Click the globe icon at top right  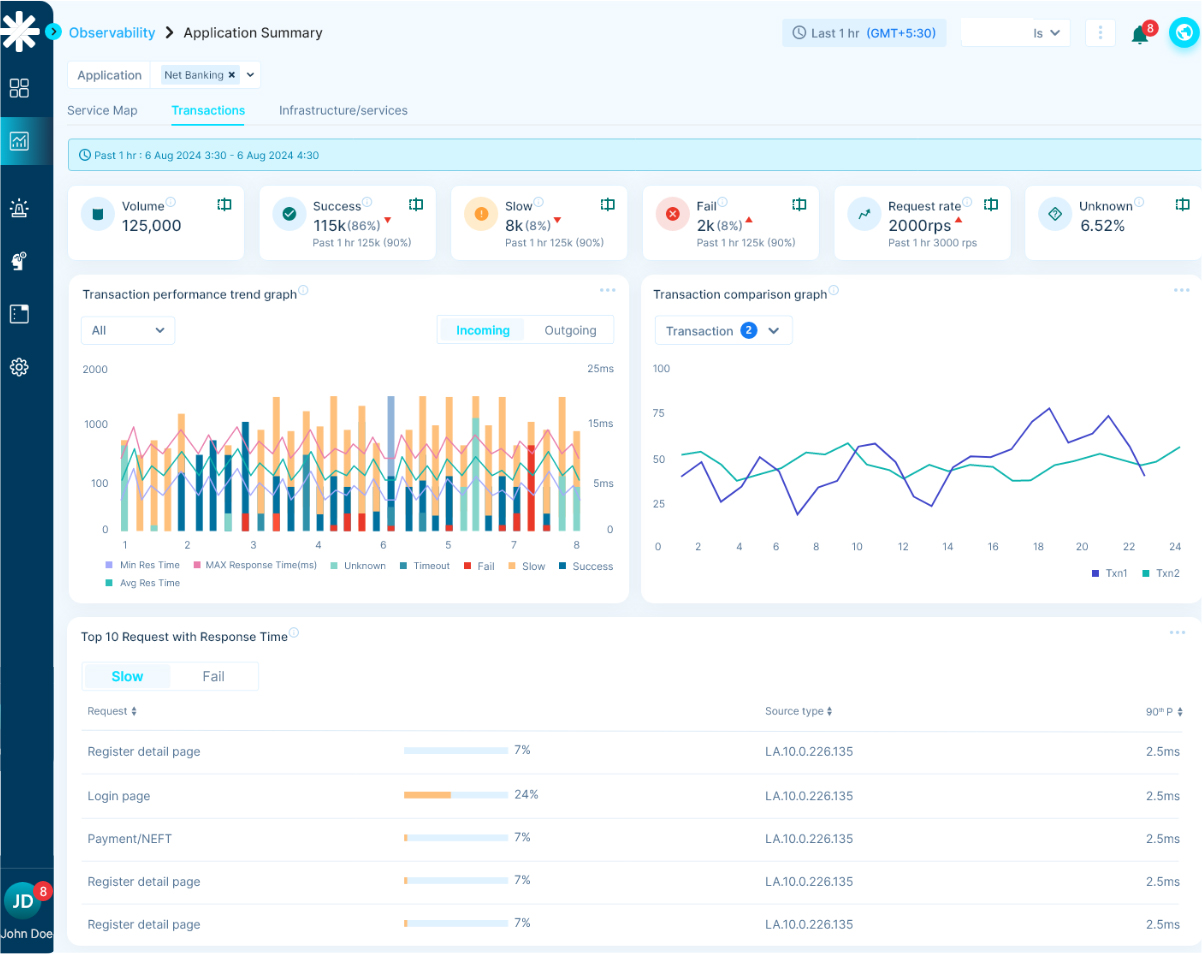point(1184,33)
